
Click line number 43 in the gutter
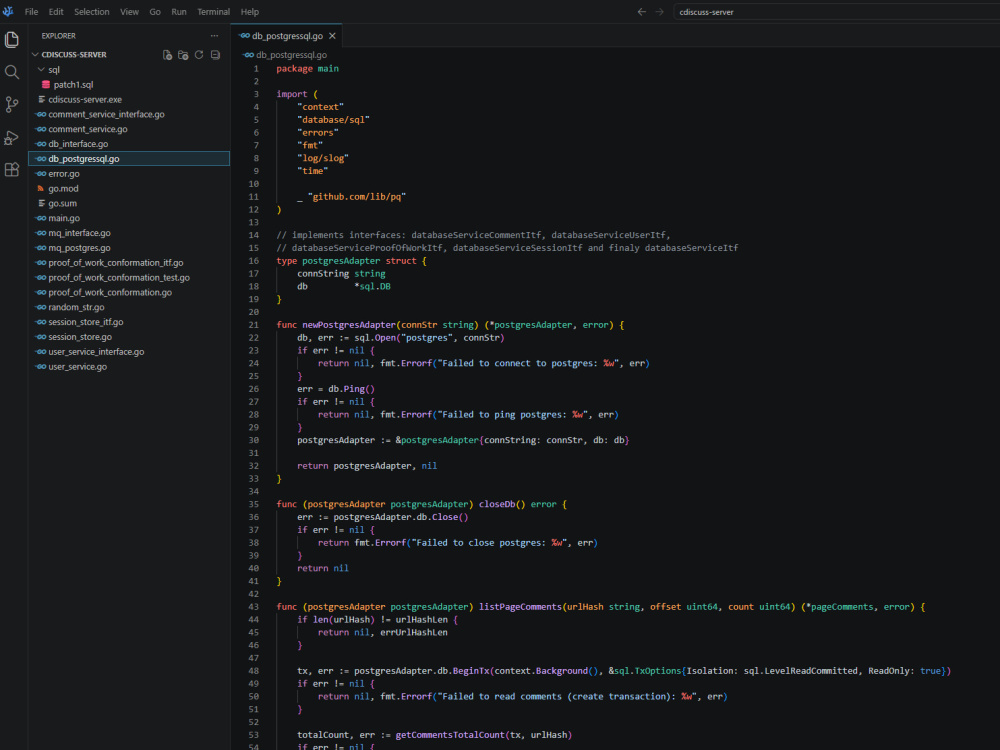click(254, 607)
